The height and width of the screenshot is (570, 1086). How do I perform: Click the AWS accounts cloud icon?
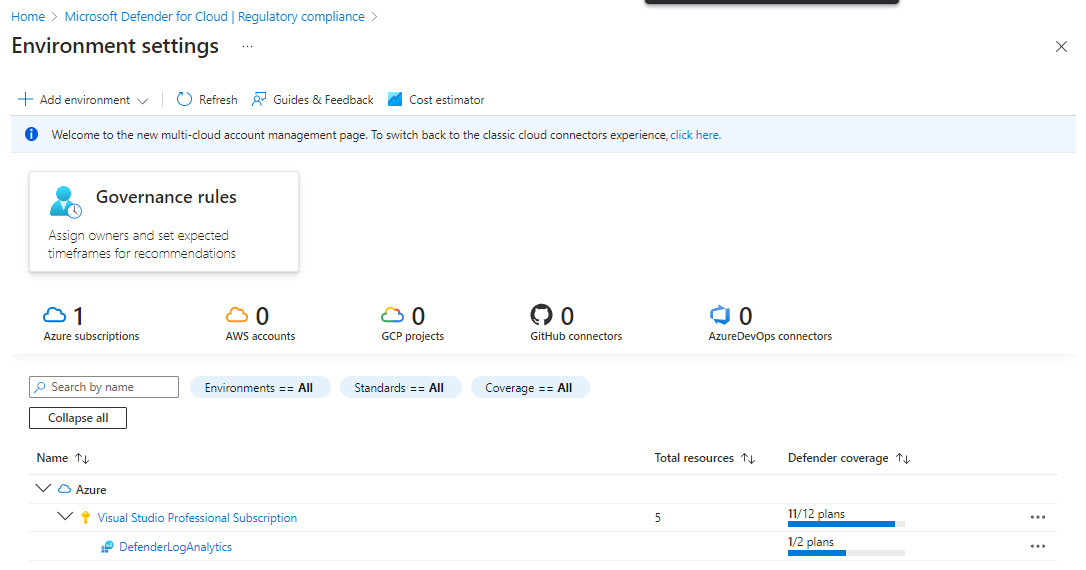[x=236, y=316]
